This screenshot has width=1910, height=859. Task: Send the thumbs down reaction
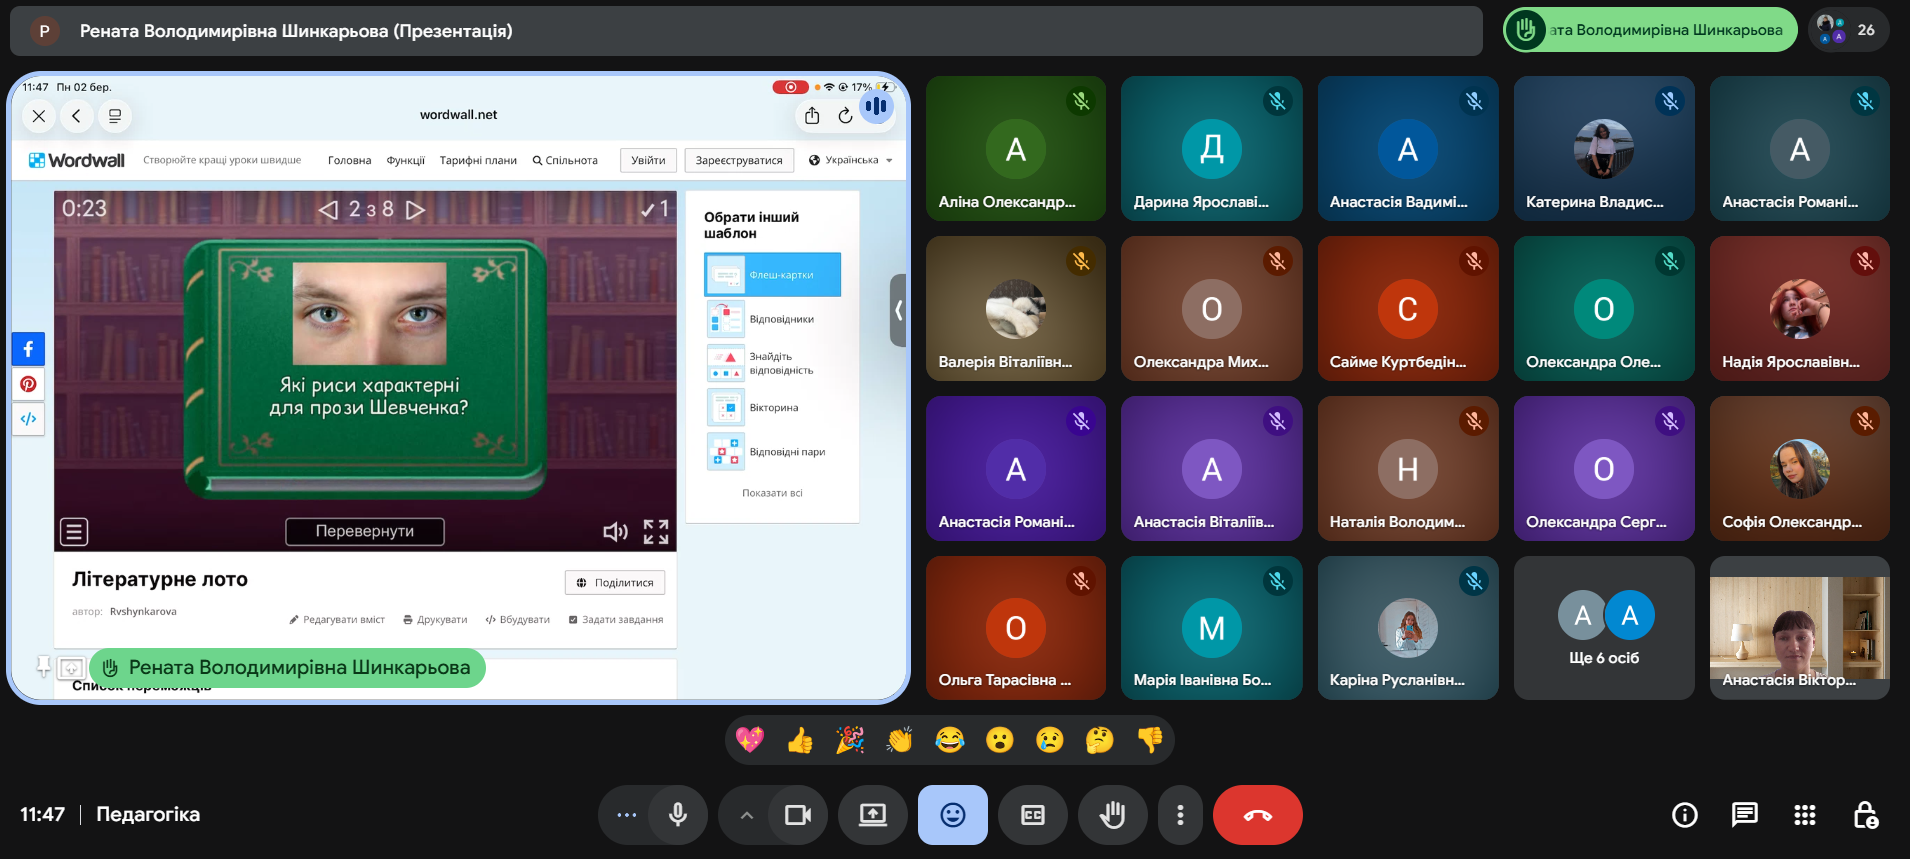click(x=1150, y=740)
